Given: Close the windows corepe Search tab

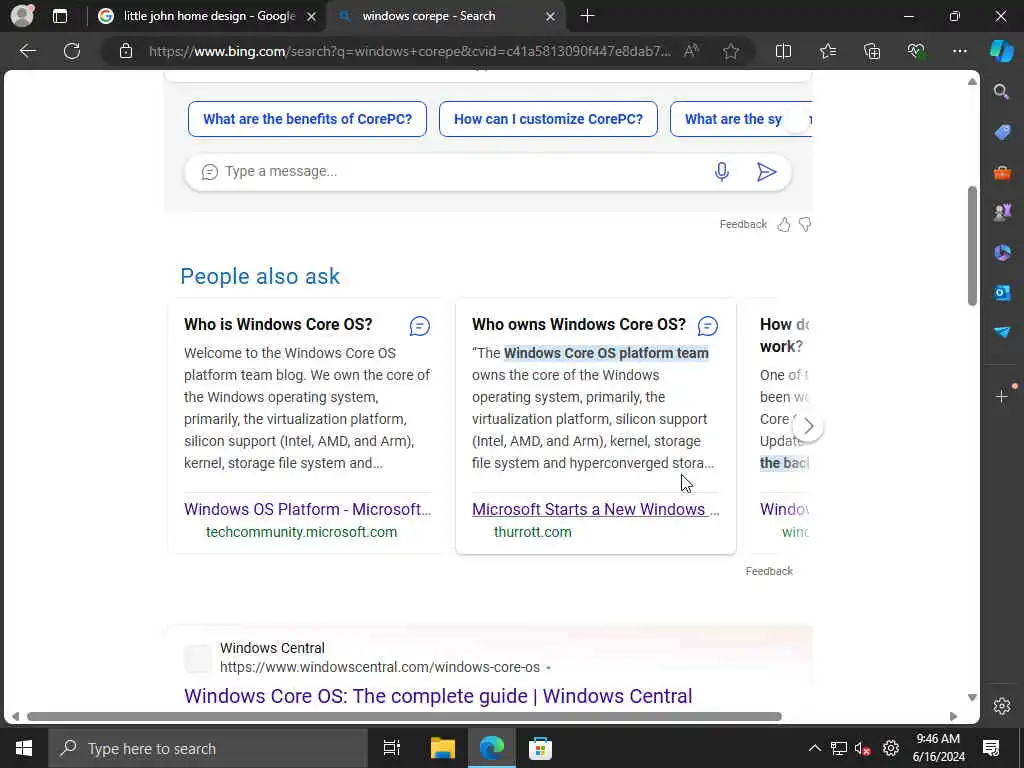Looking at the screenshot, I should tap(550, 16).
